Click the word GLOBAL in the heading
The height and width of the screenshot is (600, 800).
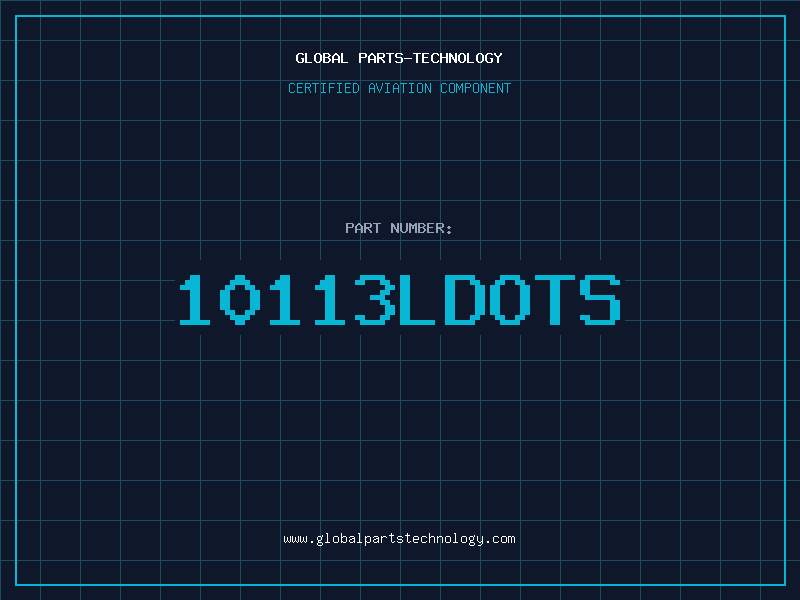tap(321, 58)
